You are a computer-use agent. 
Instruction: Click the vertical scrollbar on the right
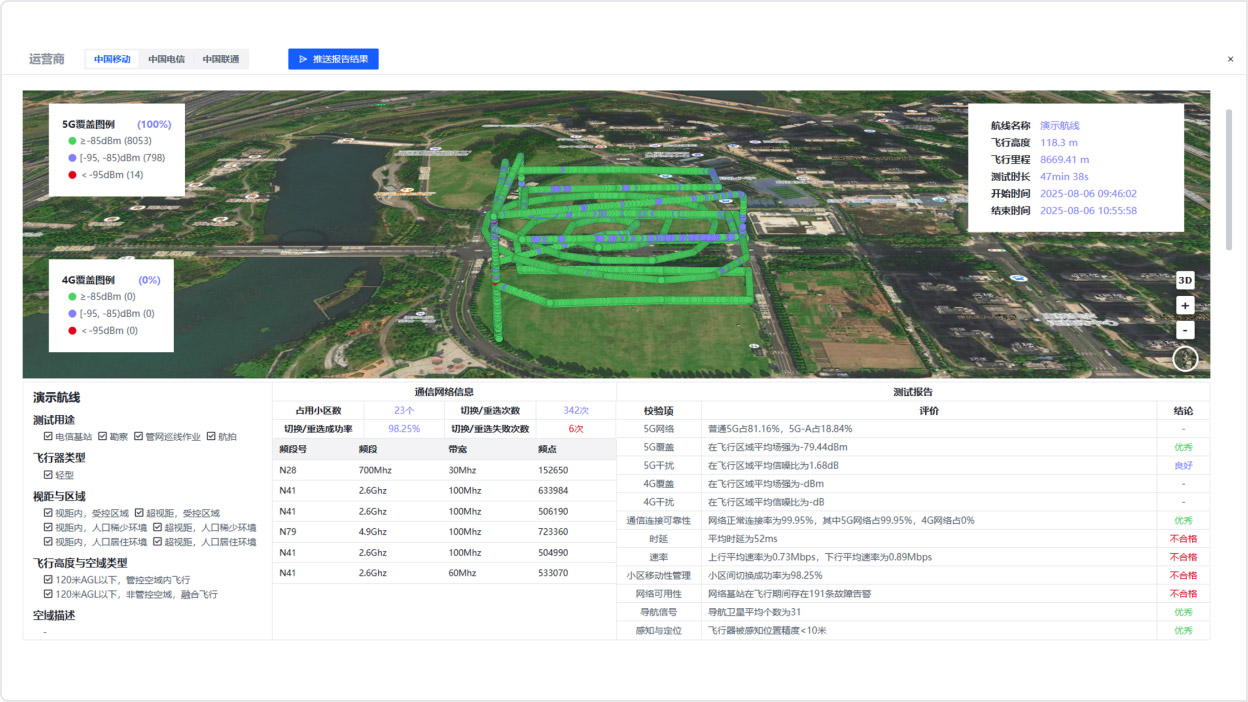[1229, 180]
